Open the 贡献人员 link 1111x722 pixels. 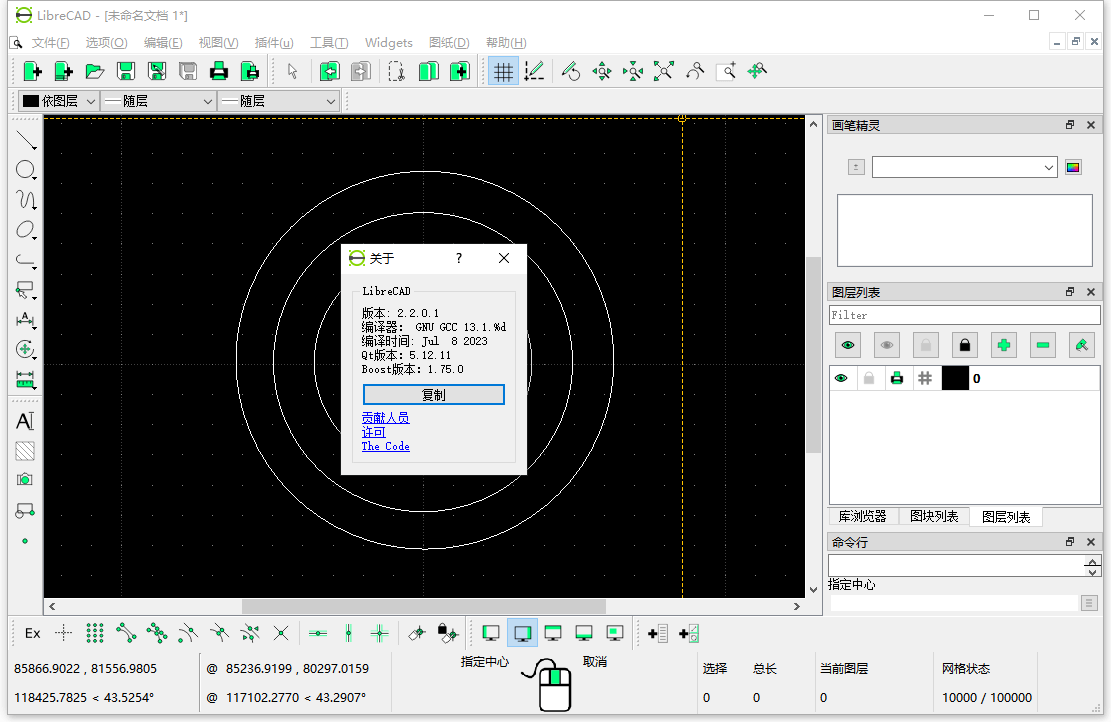(385, 418)
